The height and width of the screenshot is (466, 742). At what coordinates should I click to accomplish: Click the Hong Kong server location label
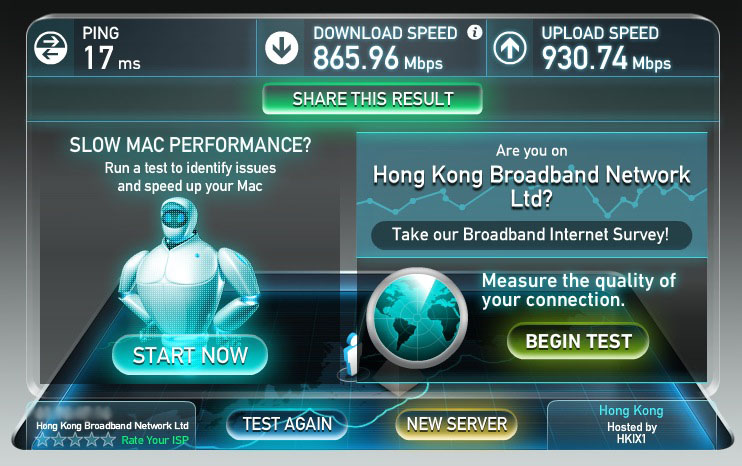(x=631, y=411)
